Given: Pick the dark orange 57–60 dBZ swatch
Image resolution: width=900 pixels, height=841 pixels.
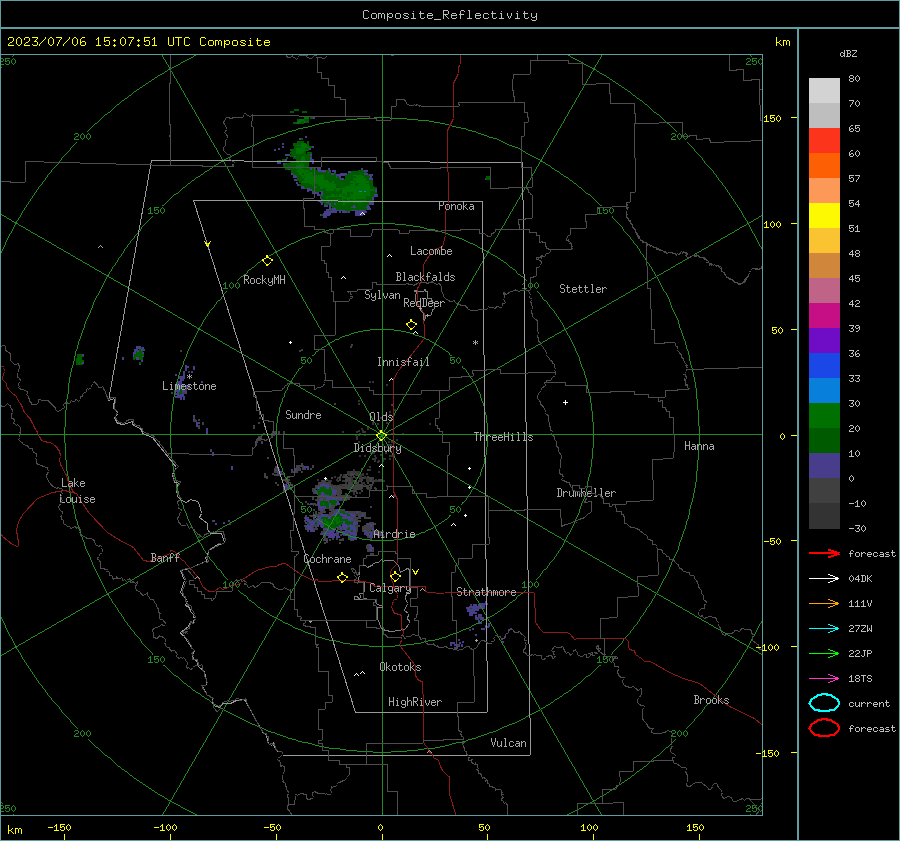Looking at the screenshot, I should (x=824, y=166).
